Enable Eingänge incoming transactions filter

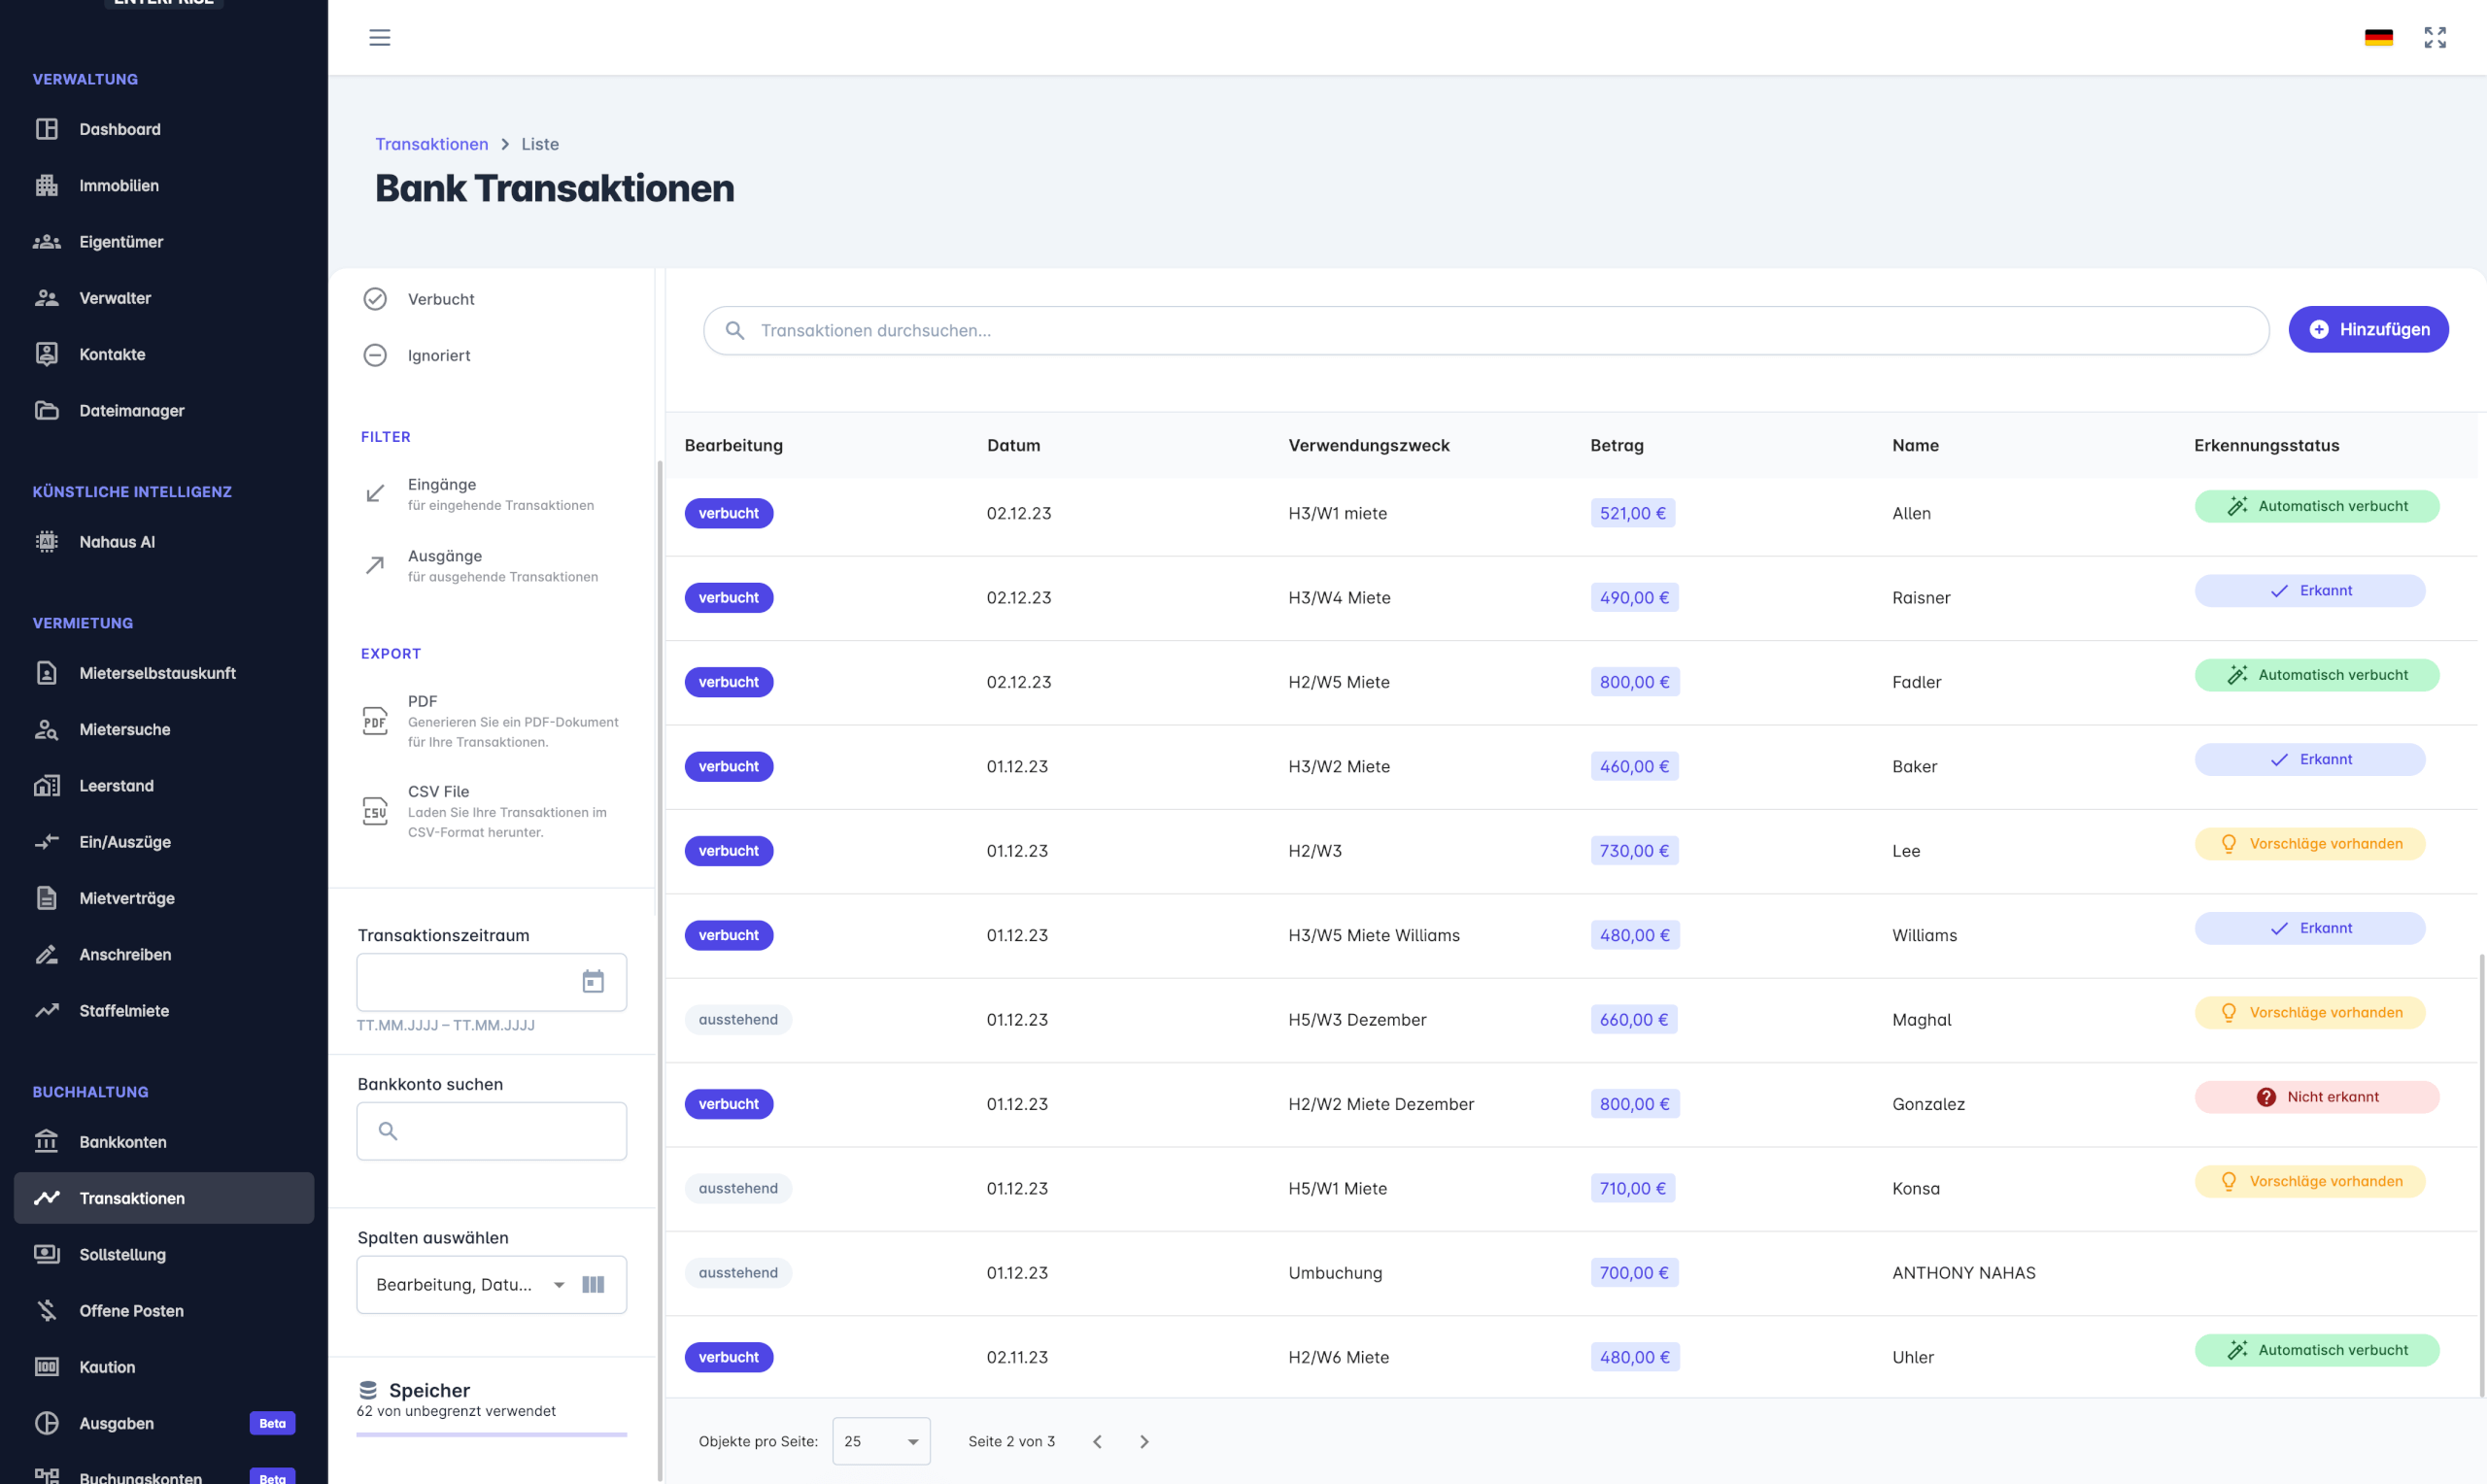tap(492, 494)
